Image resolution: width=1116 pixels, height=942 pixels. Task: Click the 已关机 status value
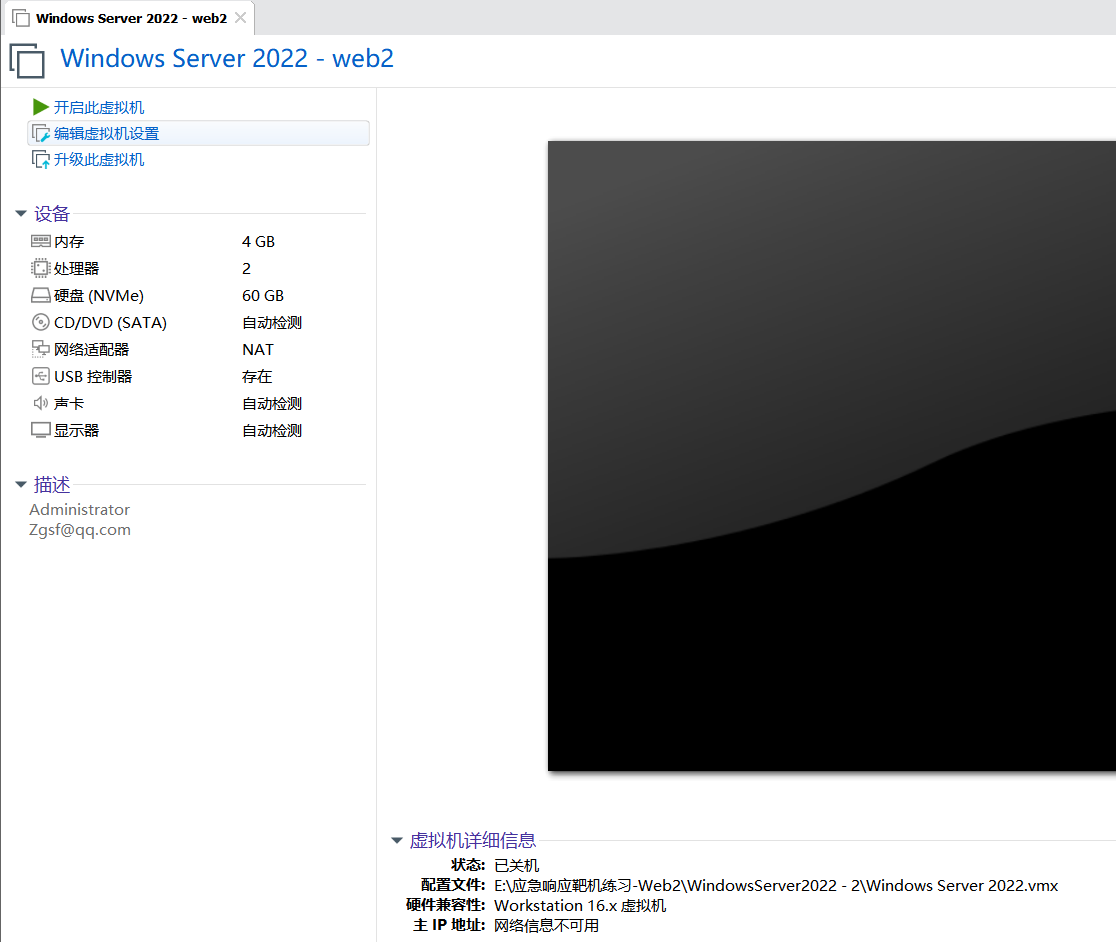tap(517, 866)
